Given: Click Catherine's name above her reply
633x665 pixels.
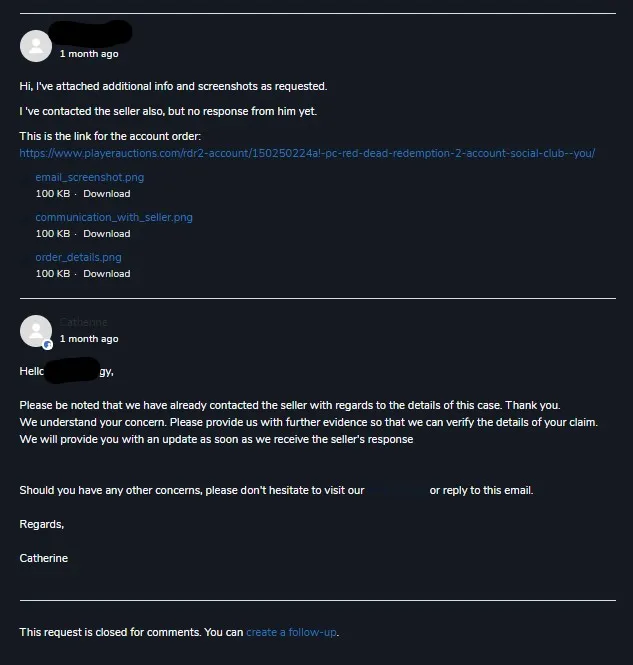Looking at the screenshot, I should click(x=83, y=322).
